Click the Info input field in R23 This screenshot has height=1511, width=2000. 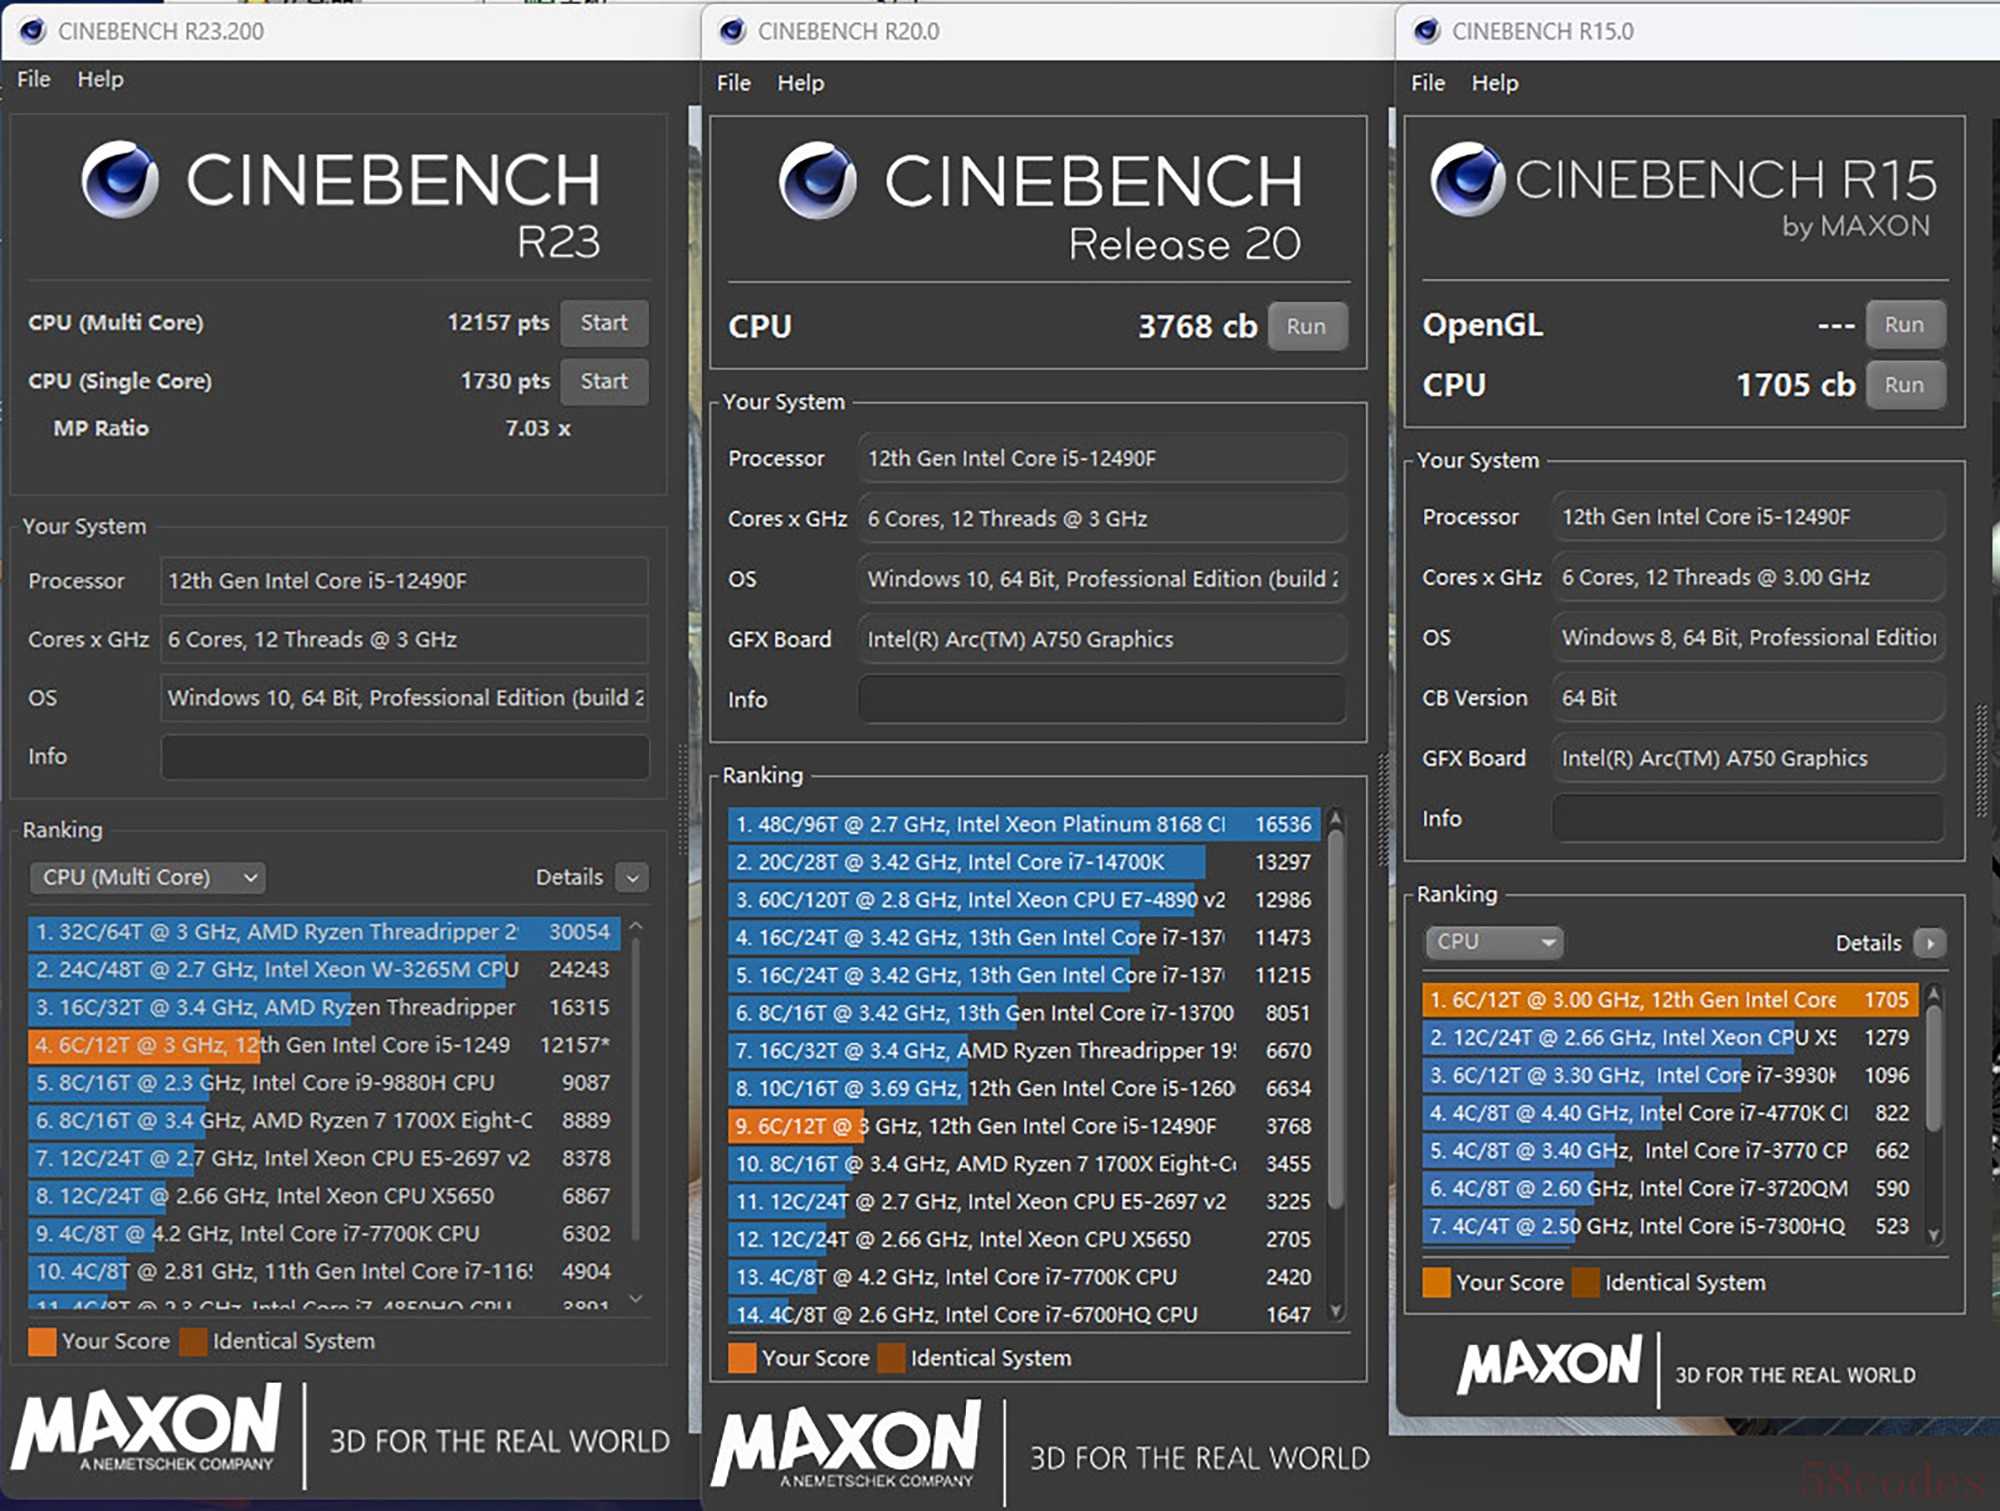tap(404, 757)
